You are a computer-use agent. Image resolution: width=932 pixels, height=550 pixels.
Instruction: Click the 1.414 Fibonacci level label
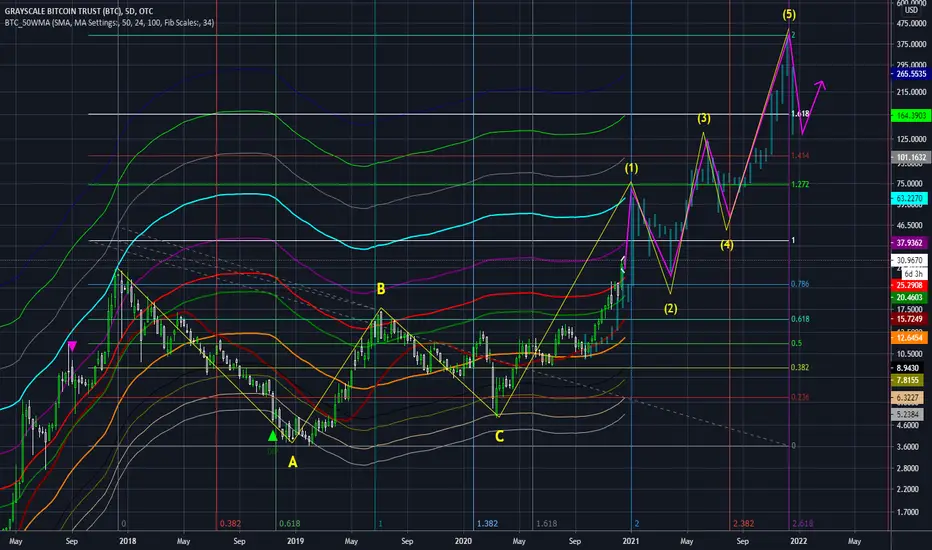(800, 156)
